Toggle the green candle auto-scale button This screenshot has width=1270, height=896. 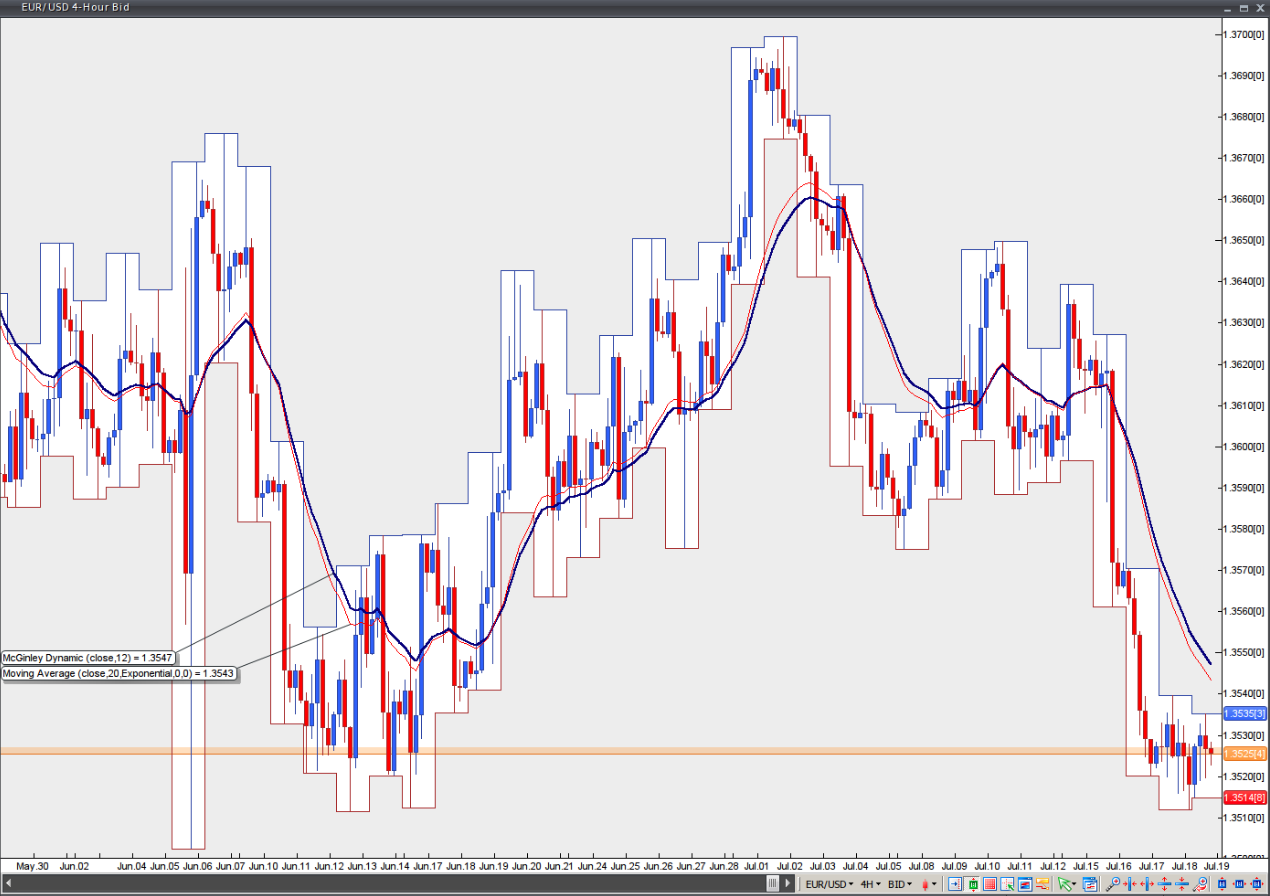pyautogui.click(x=972, y=884)
